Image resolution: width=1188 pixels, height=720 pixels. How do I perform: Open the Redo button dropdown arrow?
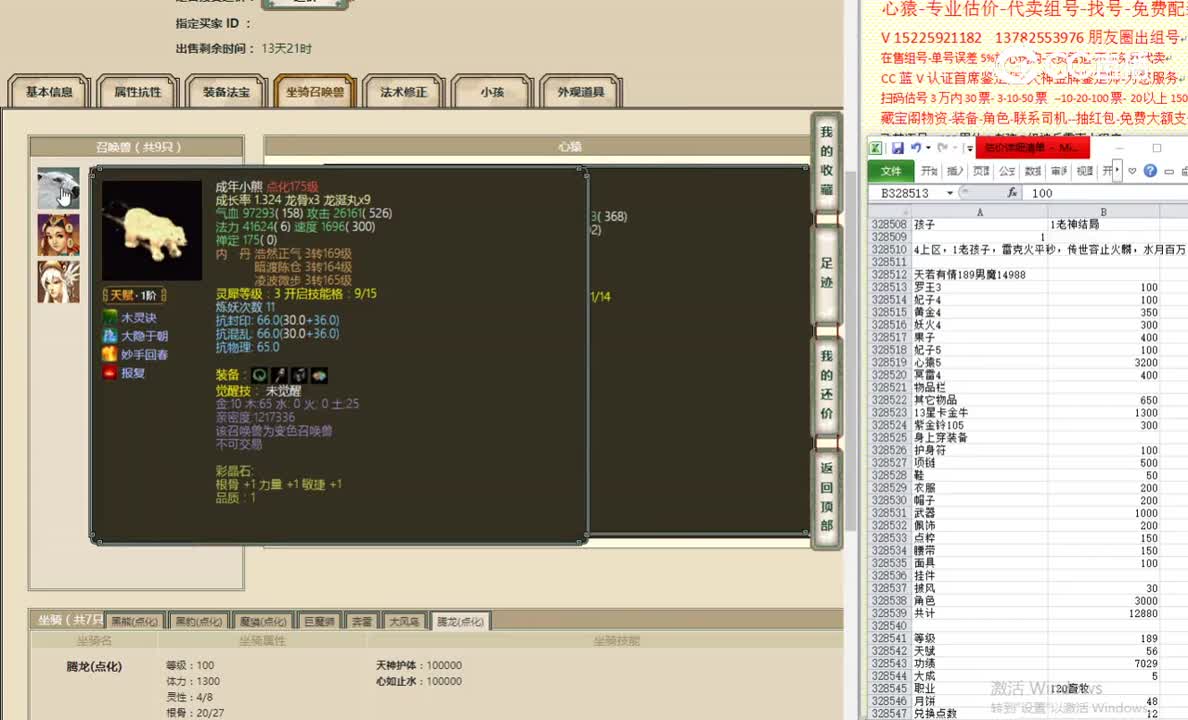click(x=955, y=148)
